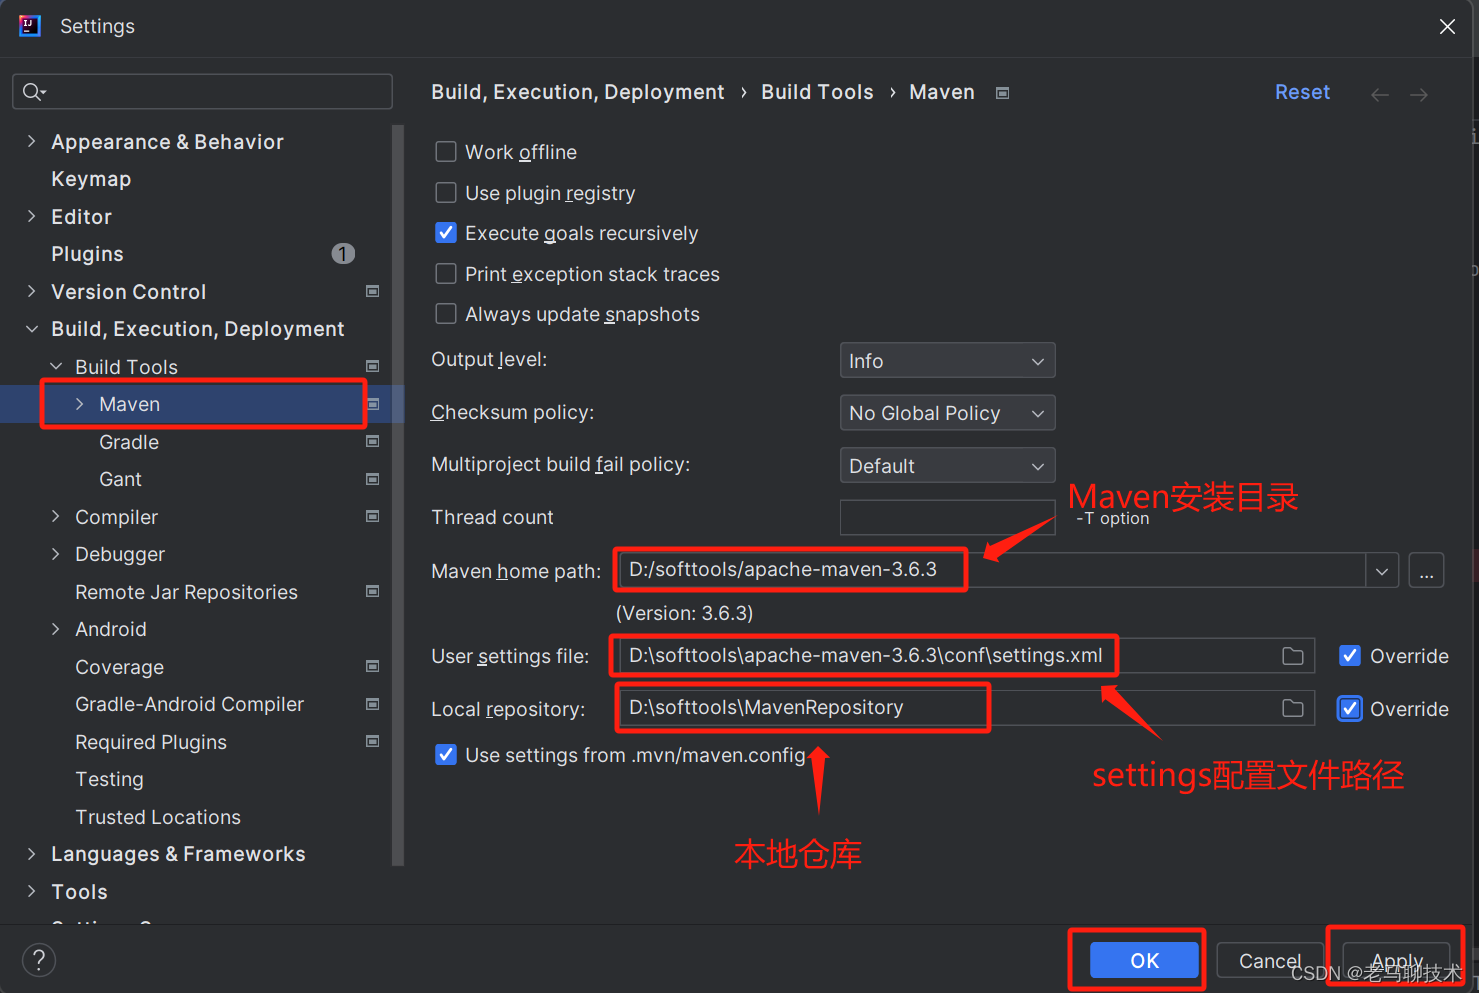Click the browse ellipsis button for Maven home
1479x993 pixels.
coord(1426,571)
